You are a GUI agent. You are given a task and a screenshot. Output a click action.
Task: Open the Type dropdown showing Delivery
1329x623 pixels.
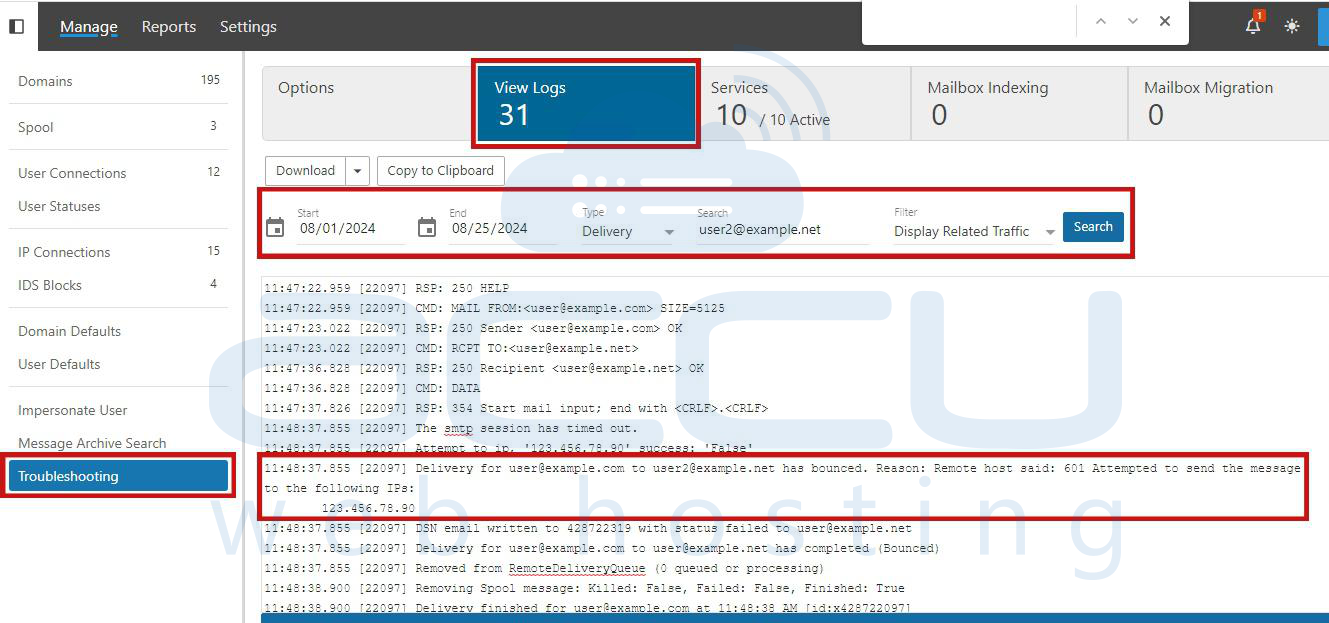tap(629, 231)
